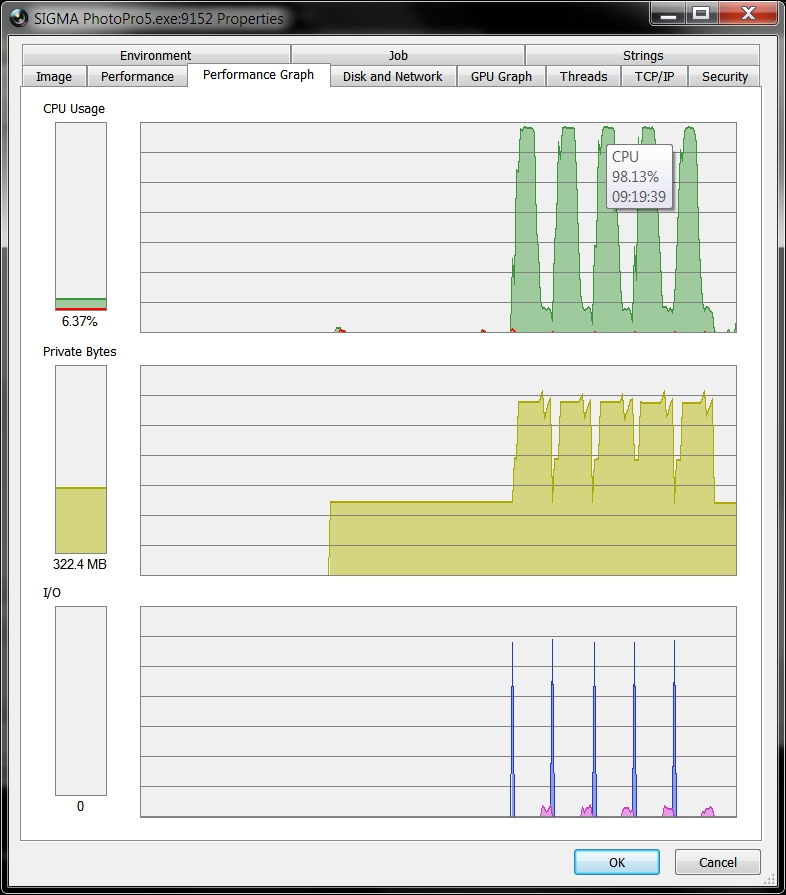Open the Security tab

[724, 76]
